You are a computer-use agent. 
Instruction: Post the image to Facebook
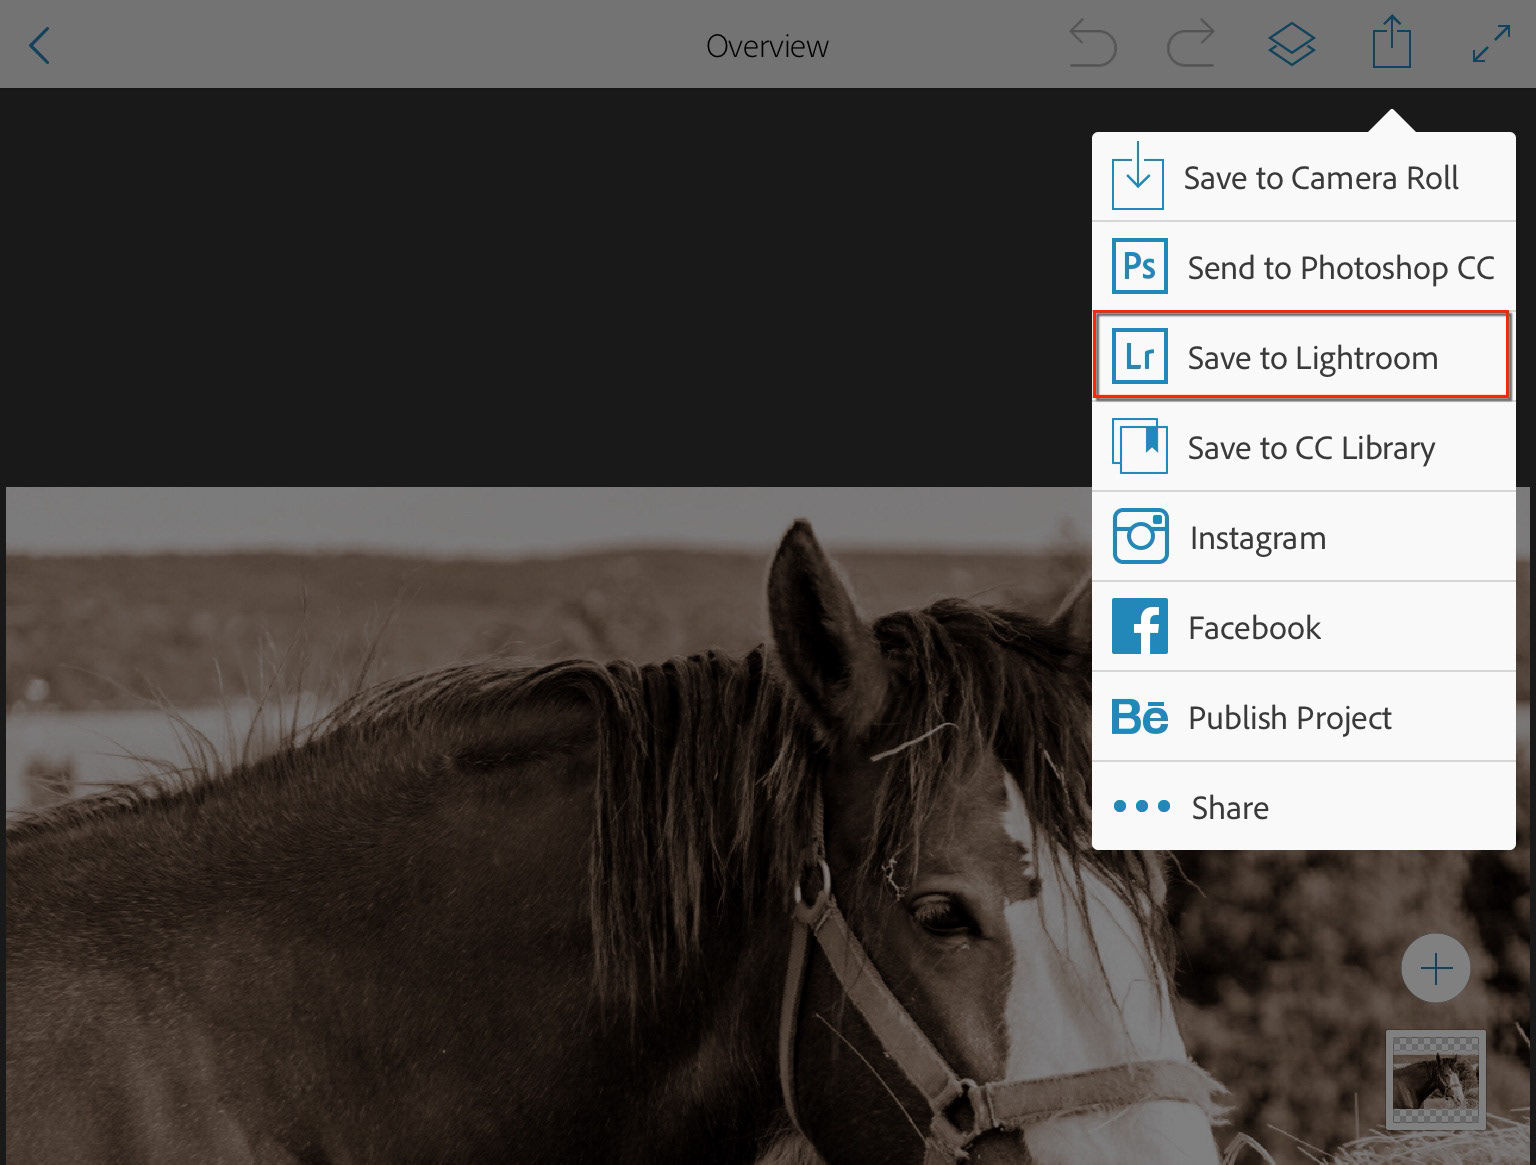pos(1304,626)
